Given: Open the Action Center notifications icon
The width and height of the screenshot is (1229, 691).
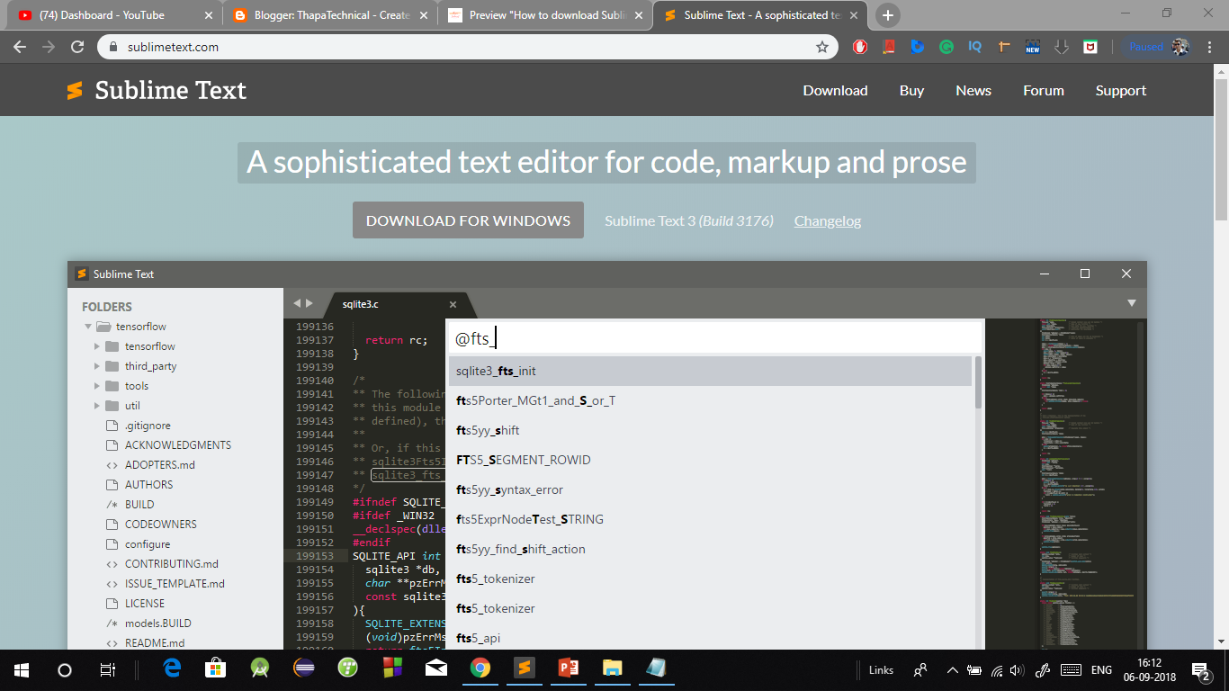Looking at the screenshot, I should coord(1203,670).
